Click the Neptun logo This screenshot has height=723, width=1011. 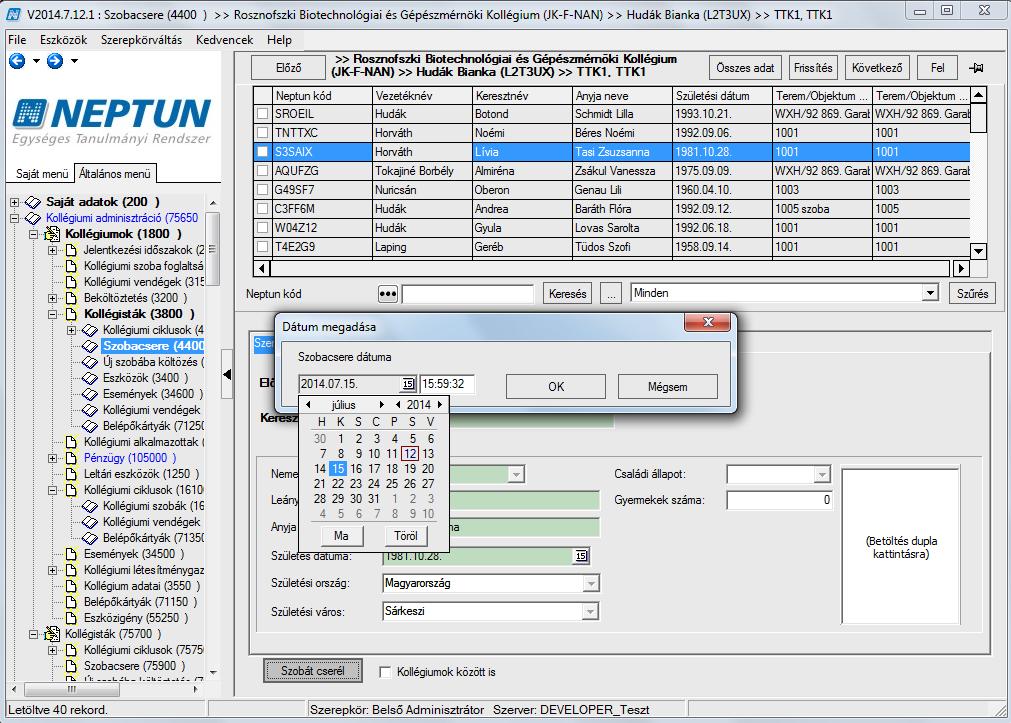tap(112, 121)
